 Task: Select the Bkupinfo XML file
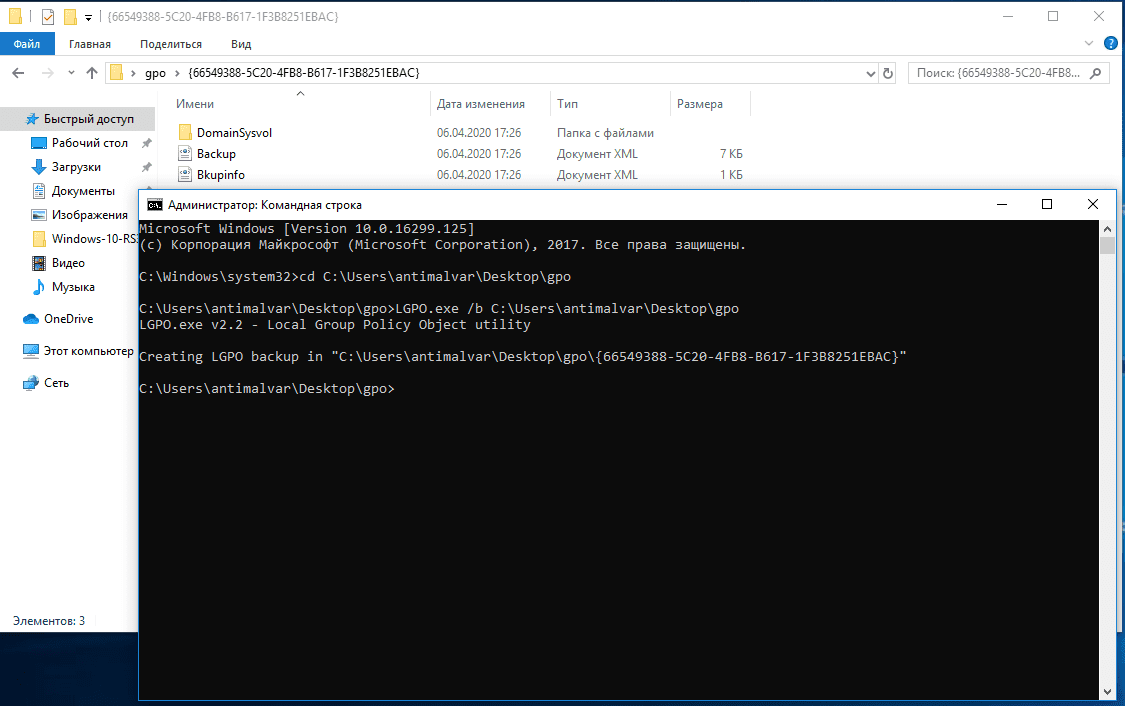(220, 175)
